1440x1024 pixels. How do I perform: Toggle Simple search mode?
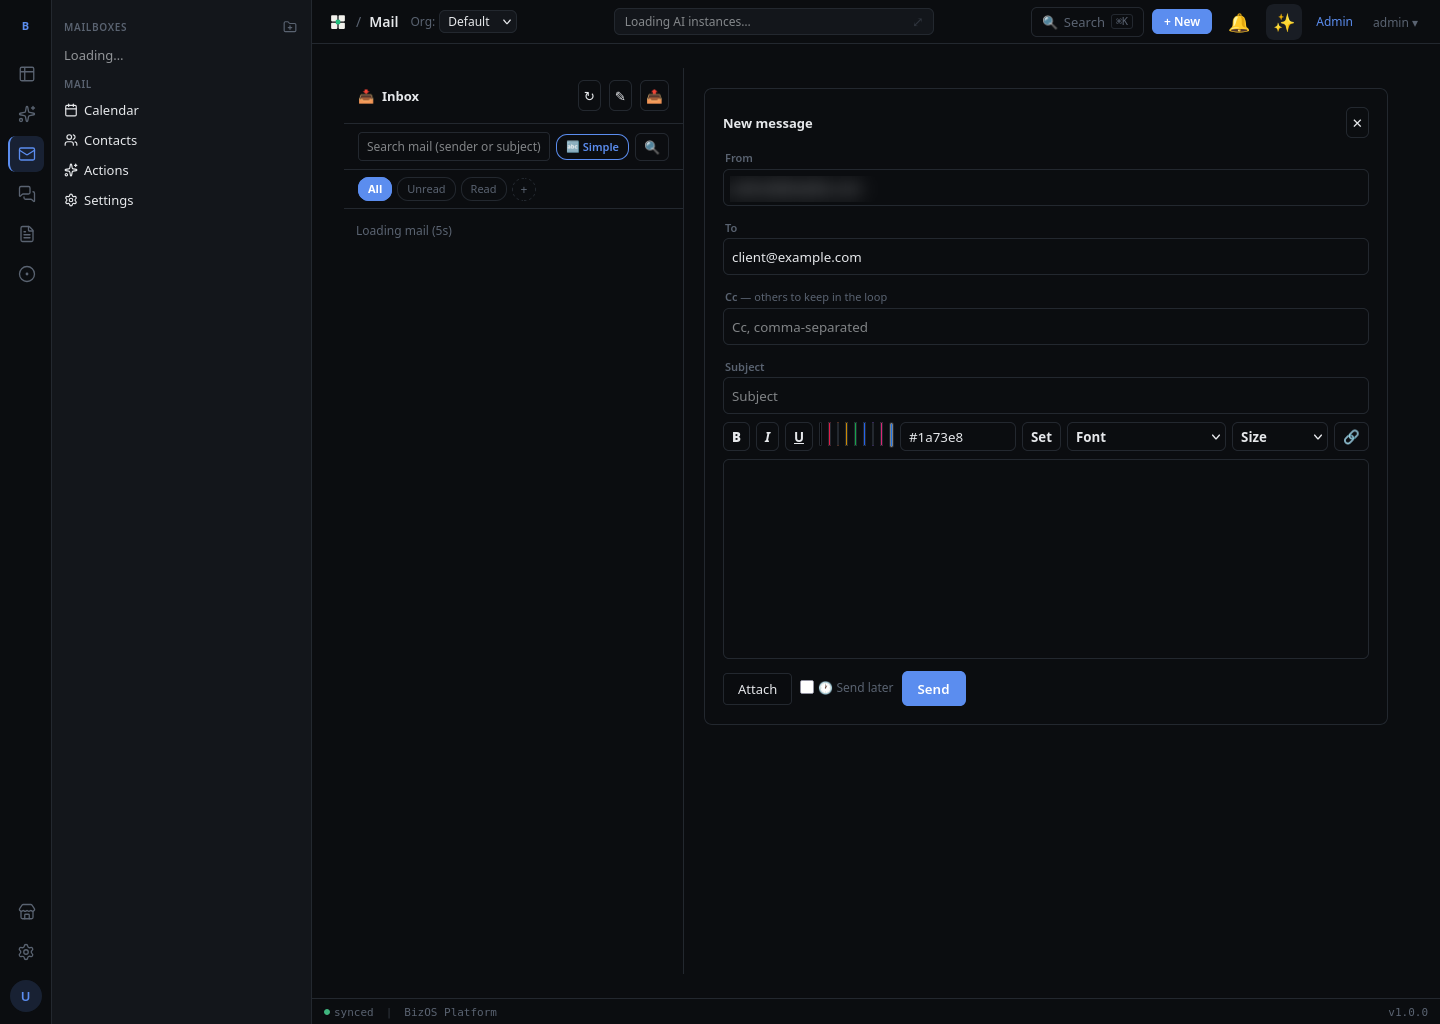(592, 147)
